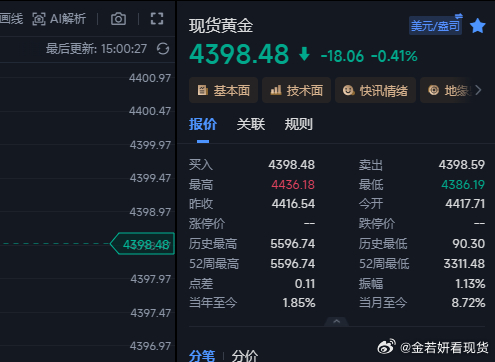495x362 pixels.
Task: Take a chart snapshot with camera icon
Action: [118, 19]
